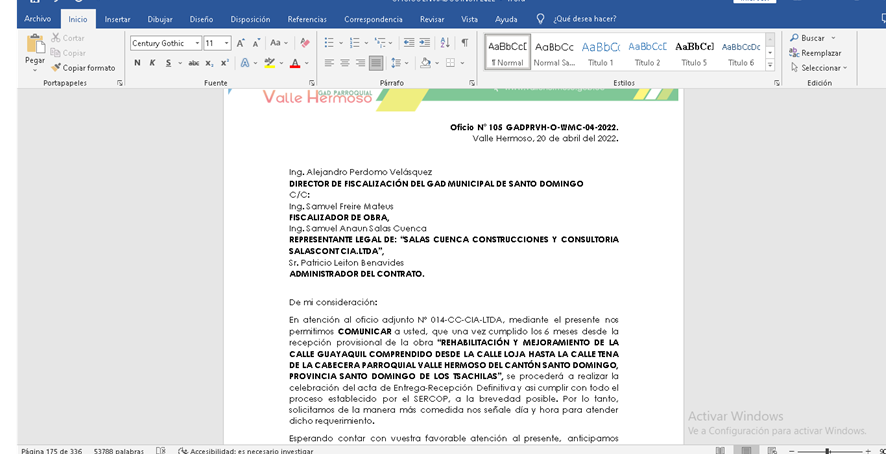Image resolution: width=886 pixels, height=454 pixels.
Task: Toggle bold formatting (N)
Action: click(x=138, y=63)
